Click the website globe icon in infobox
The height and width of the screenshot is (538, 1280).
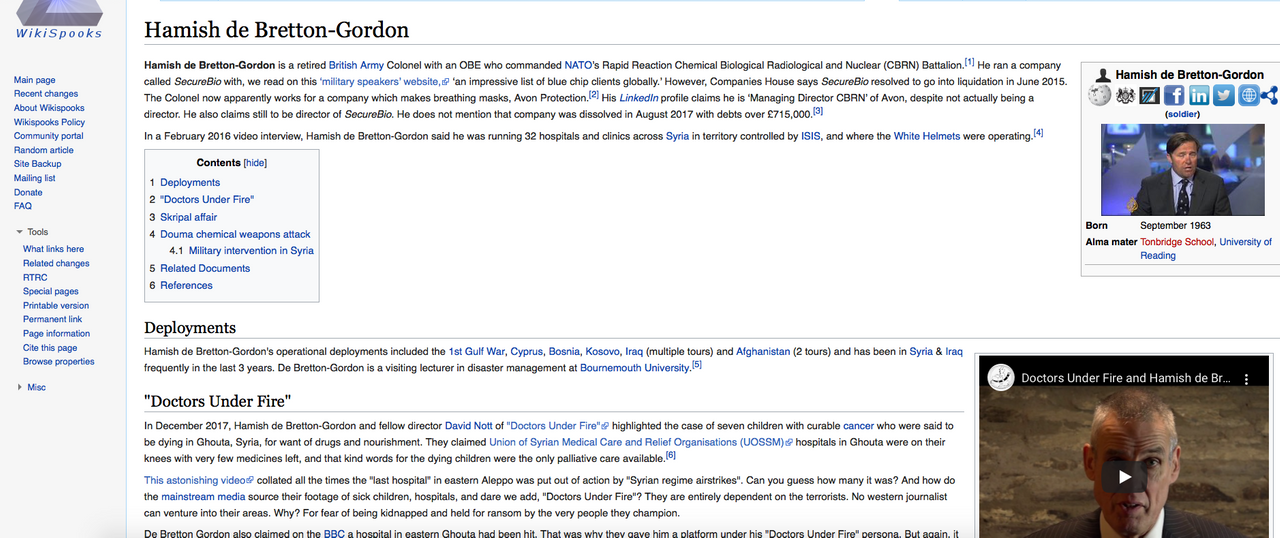tap(1247, 95)
